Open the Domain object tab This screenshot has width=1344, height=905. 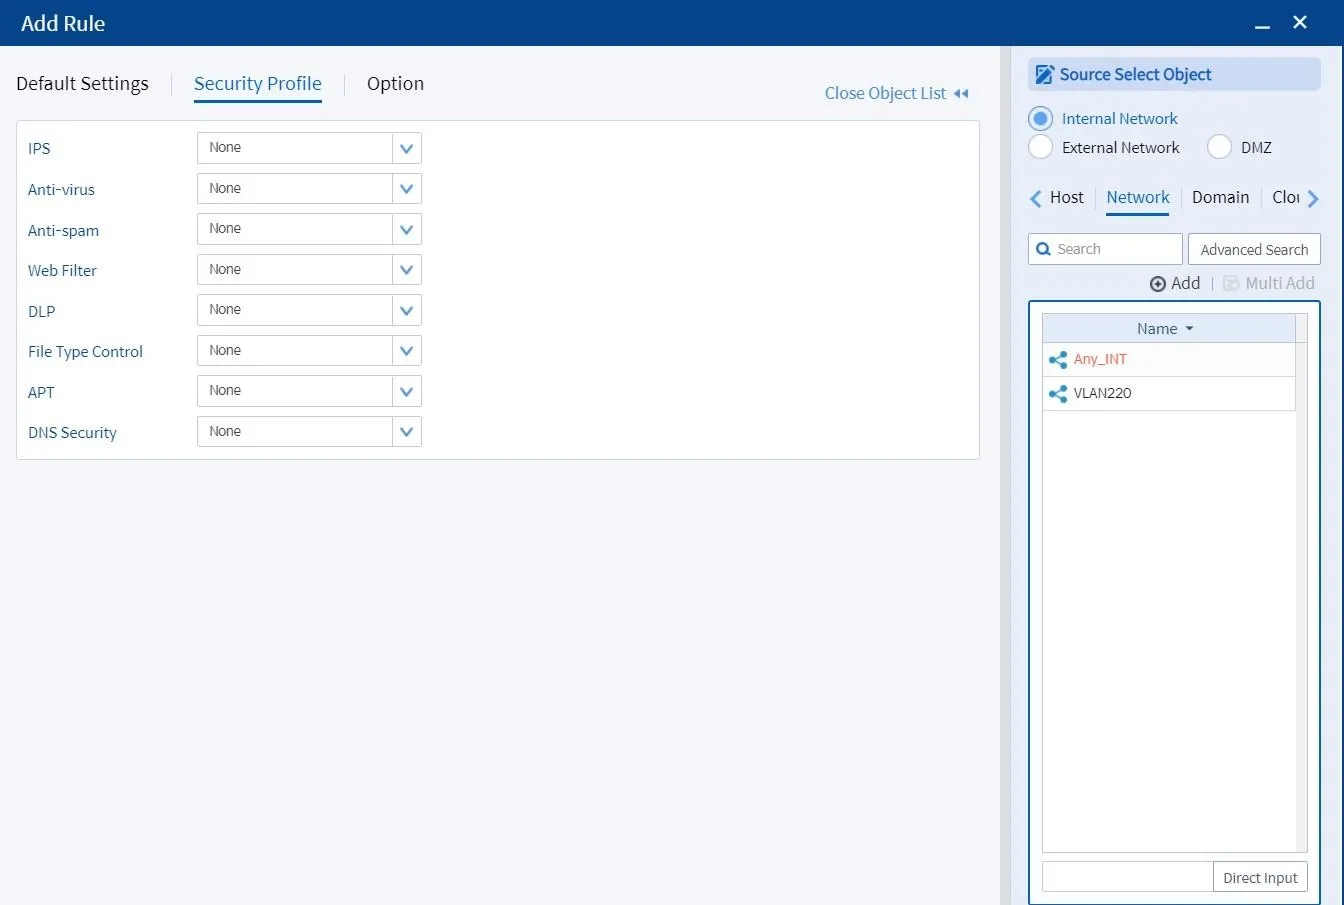[1220, 198]
